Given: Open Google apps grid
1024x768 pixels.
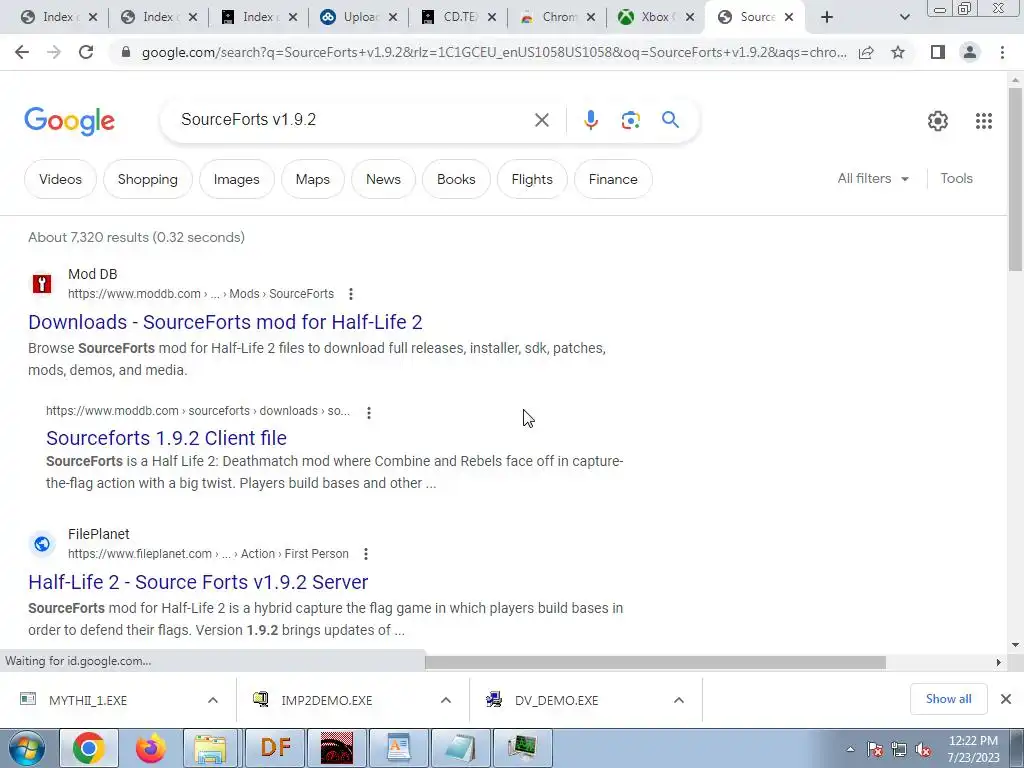Looking at the screenshot, I should (x=984, y=121).
